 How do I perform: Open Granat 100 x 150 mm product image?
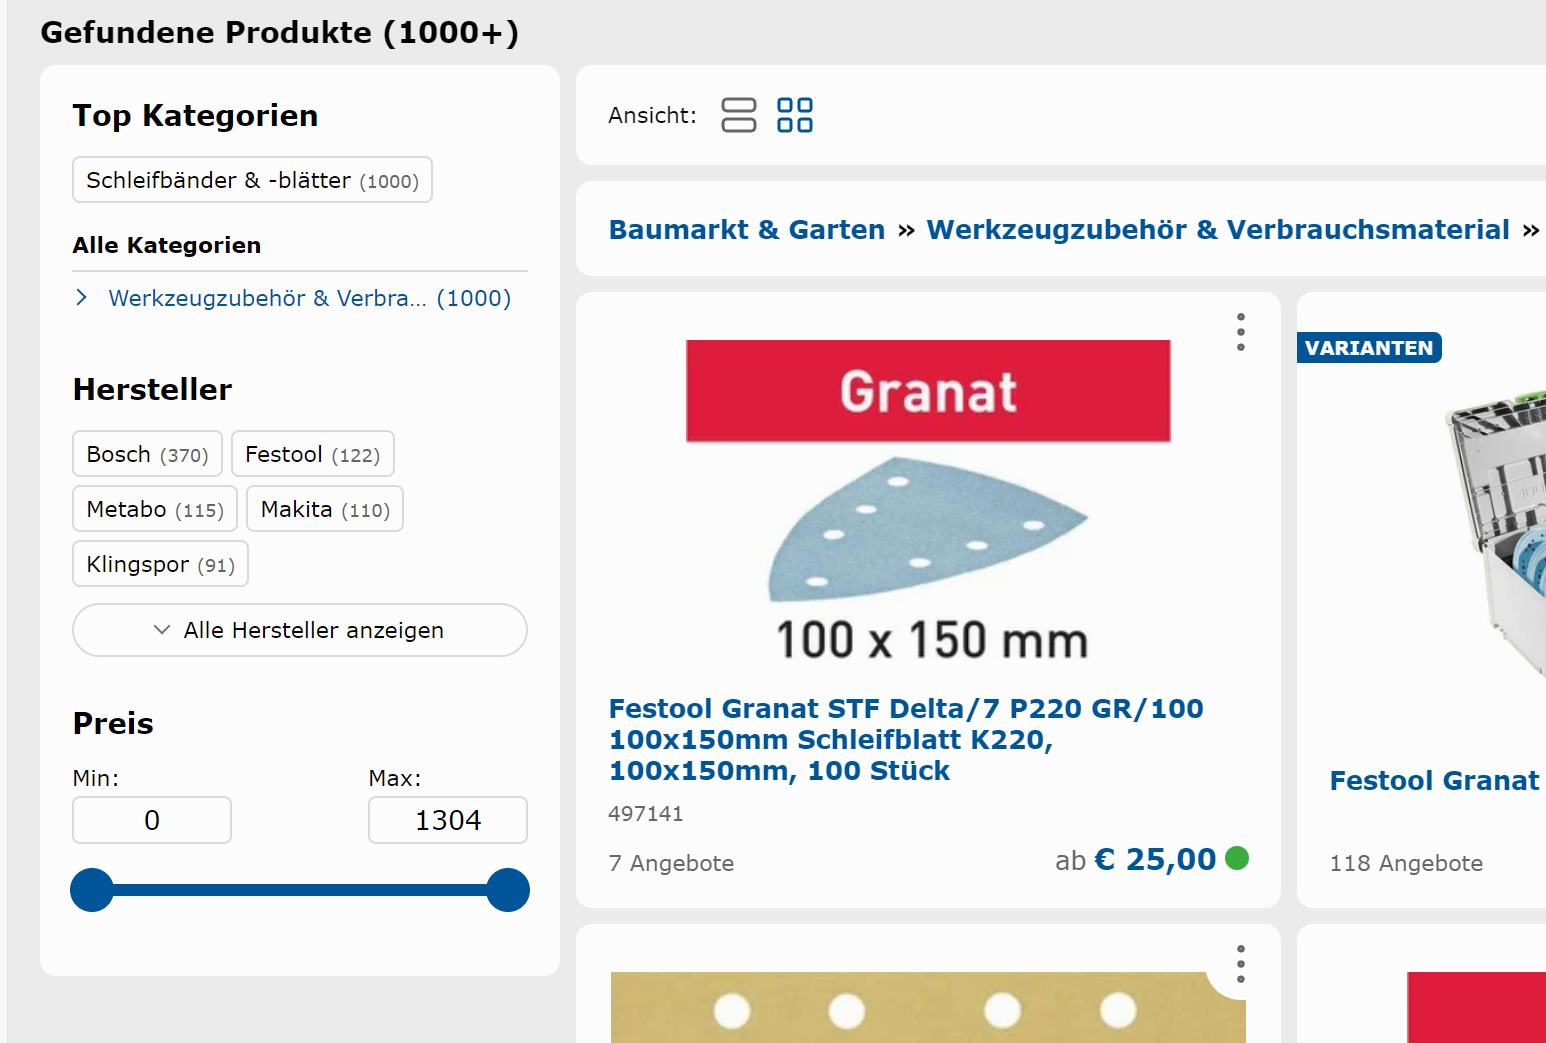pyautogui.click(x=928, y=502)
